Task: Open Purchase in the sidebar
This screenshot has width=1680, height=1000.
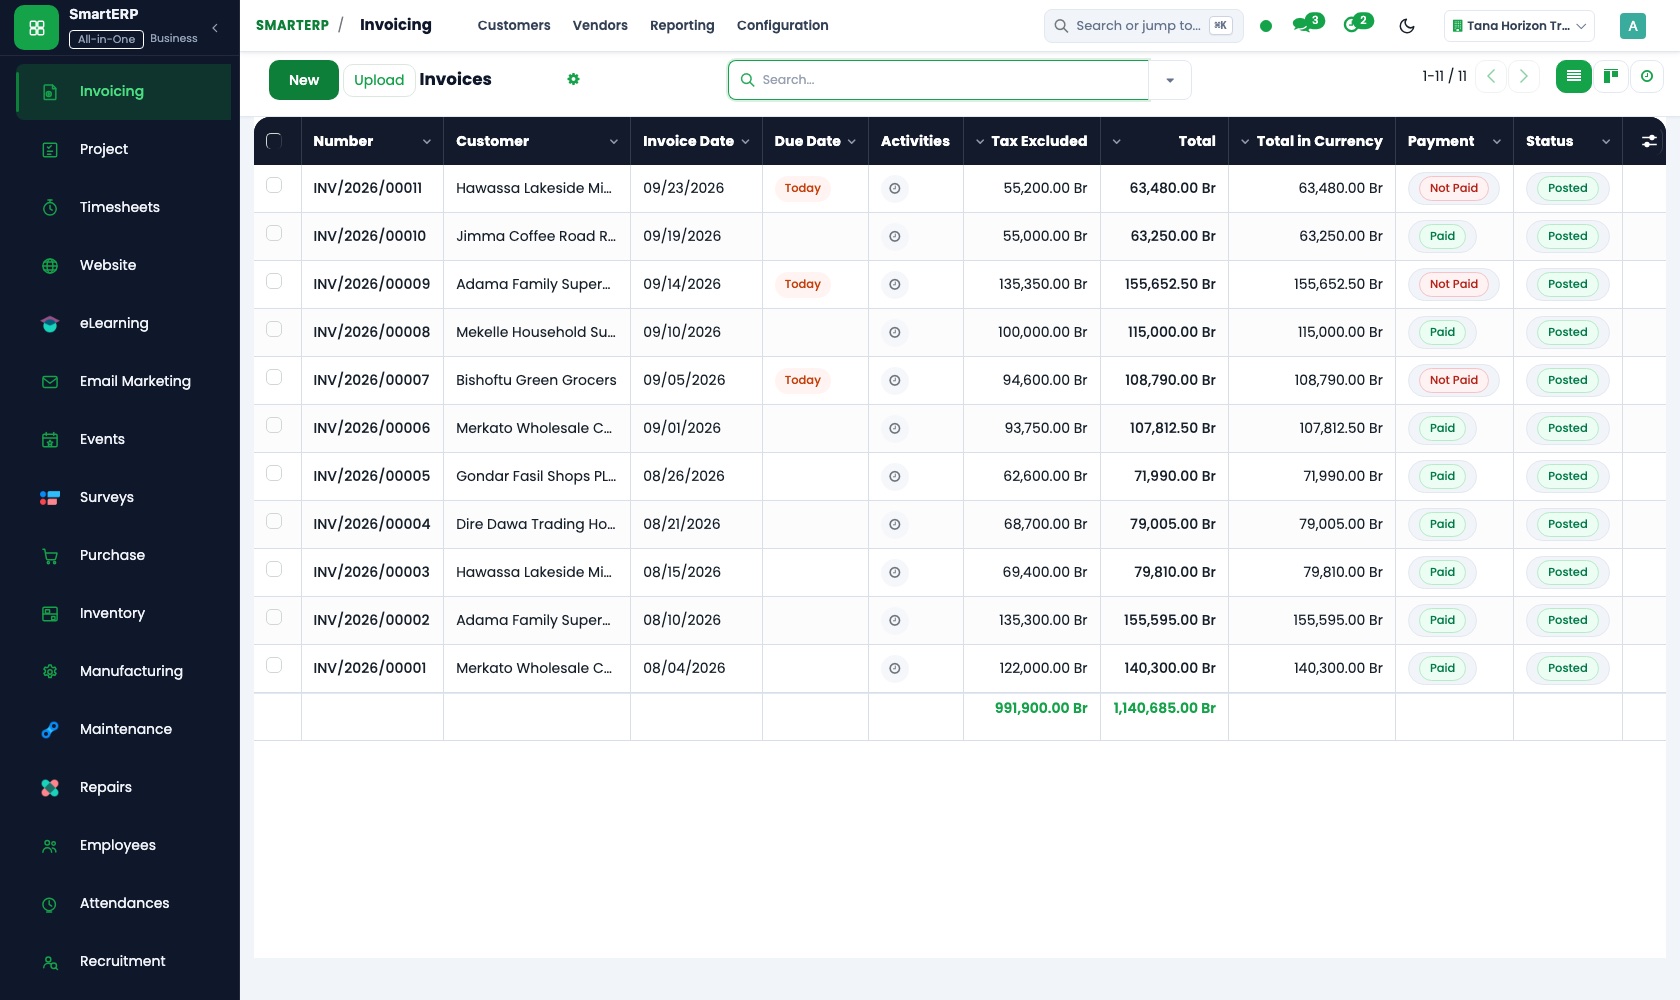Action: coord(123,555)
